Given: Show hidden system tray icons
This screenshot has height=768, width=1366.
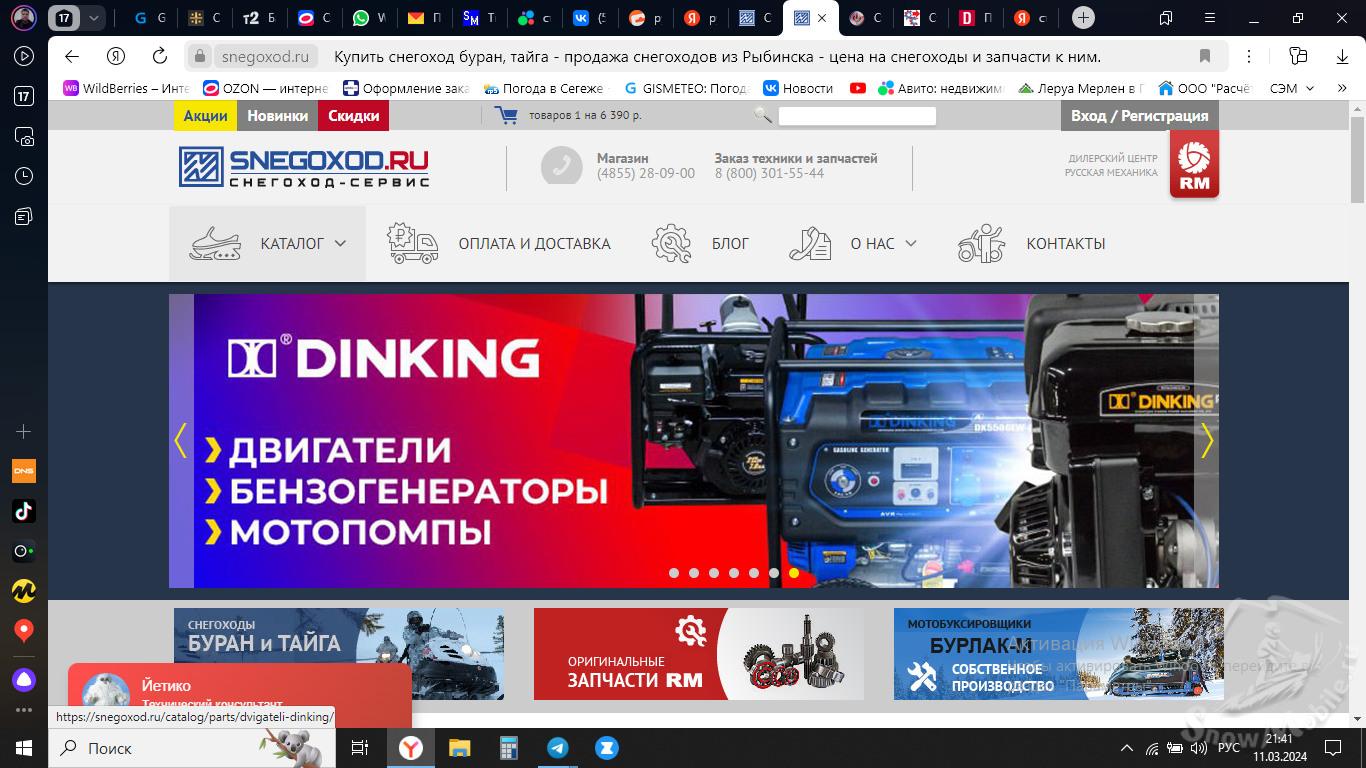Looking at the screenshot, I should point(1127,748).
